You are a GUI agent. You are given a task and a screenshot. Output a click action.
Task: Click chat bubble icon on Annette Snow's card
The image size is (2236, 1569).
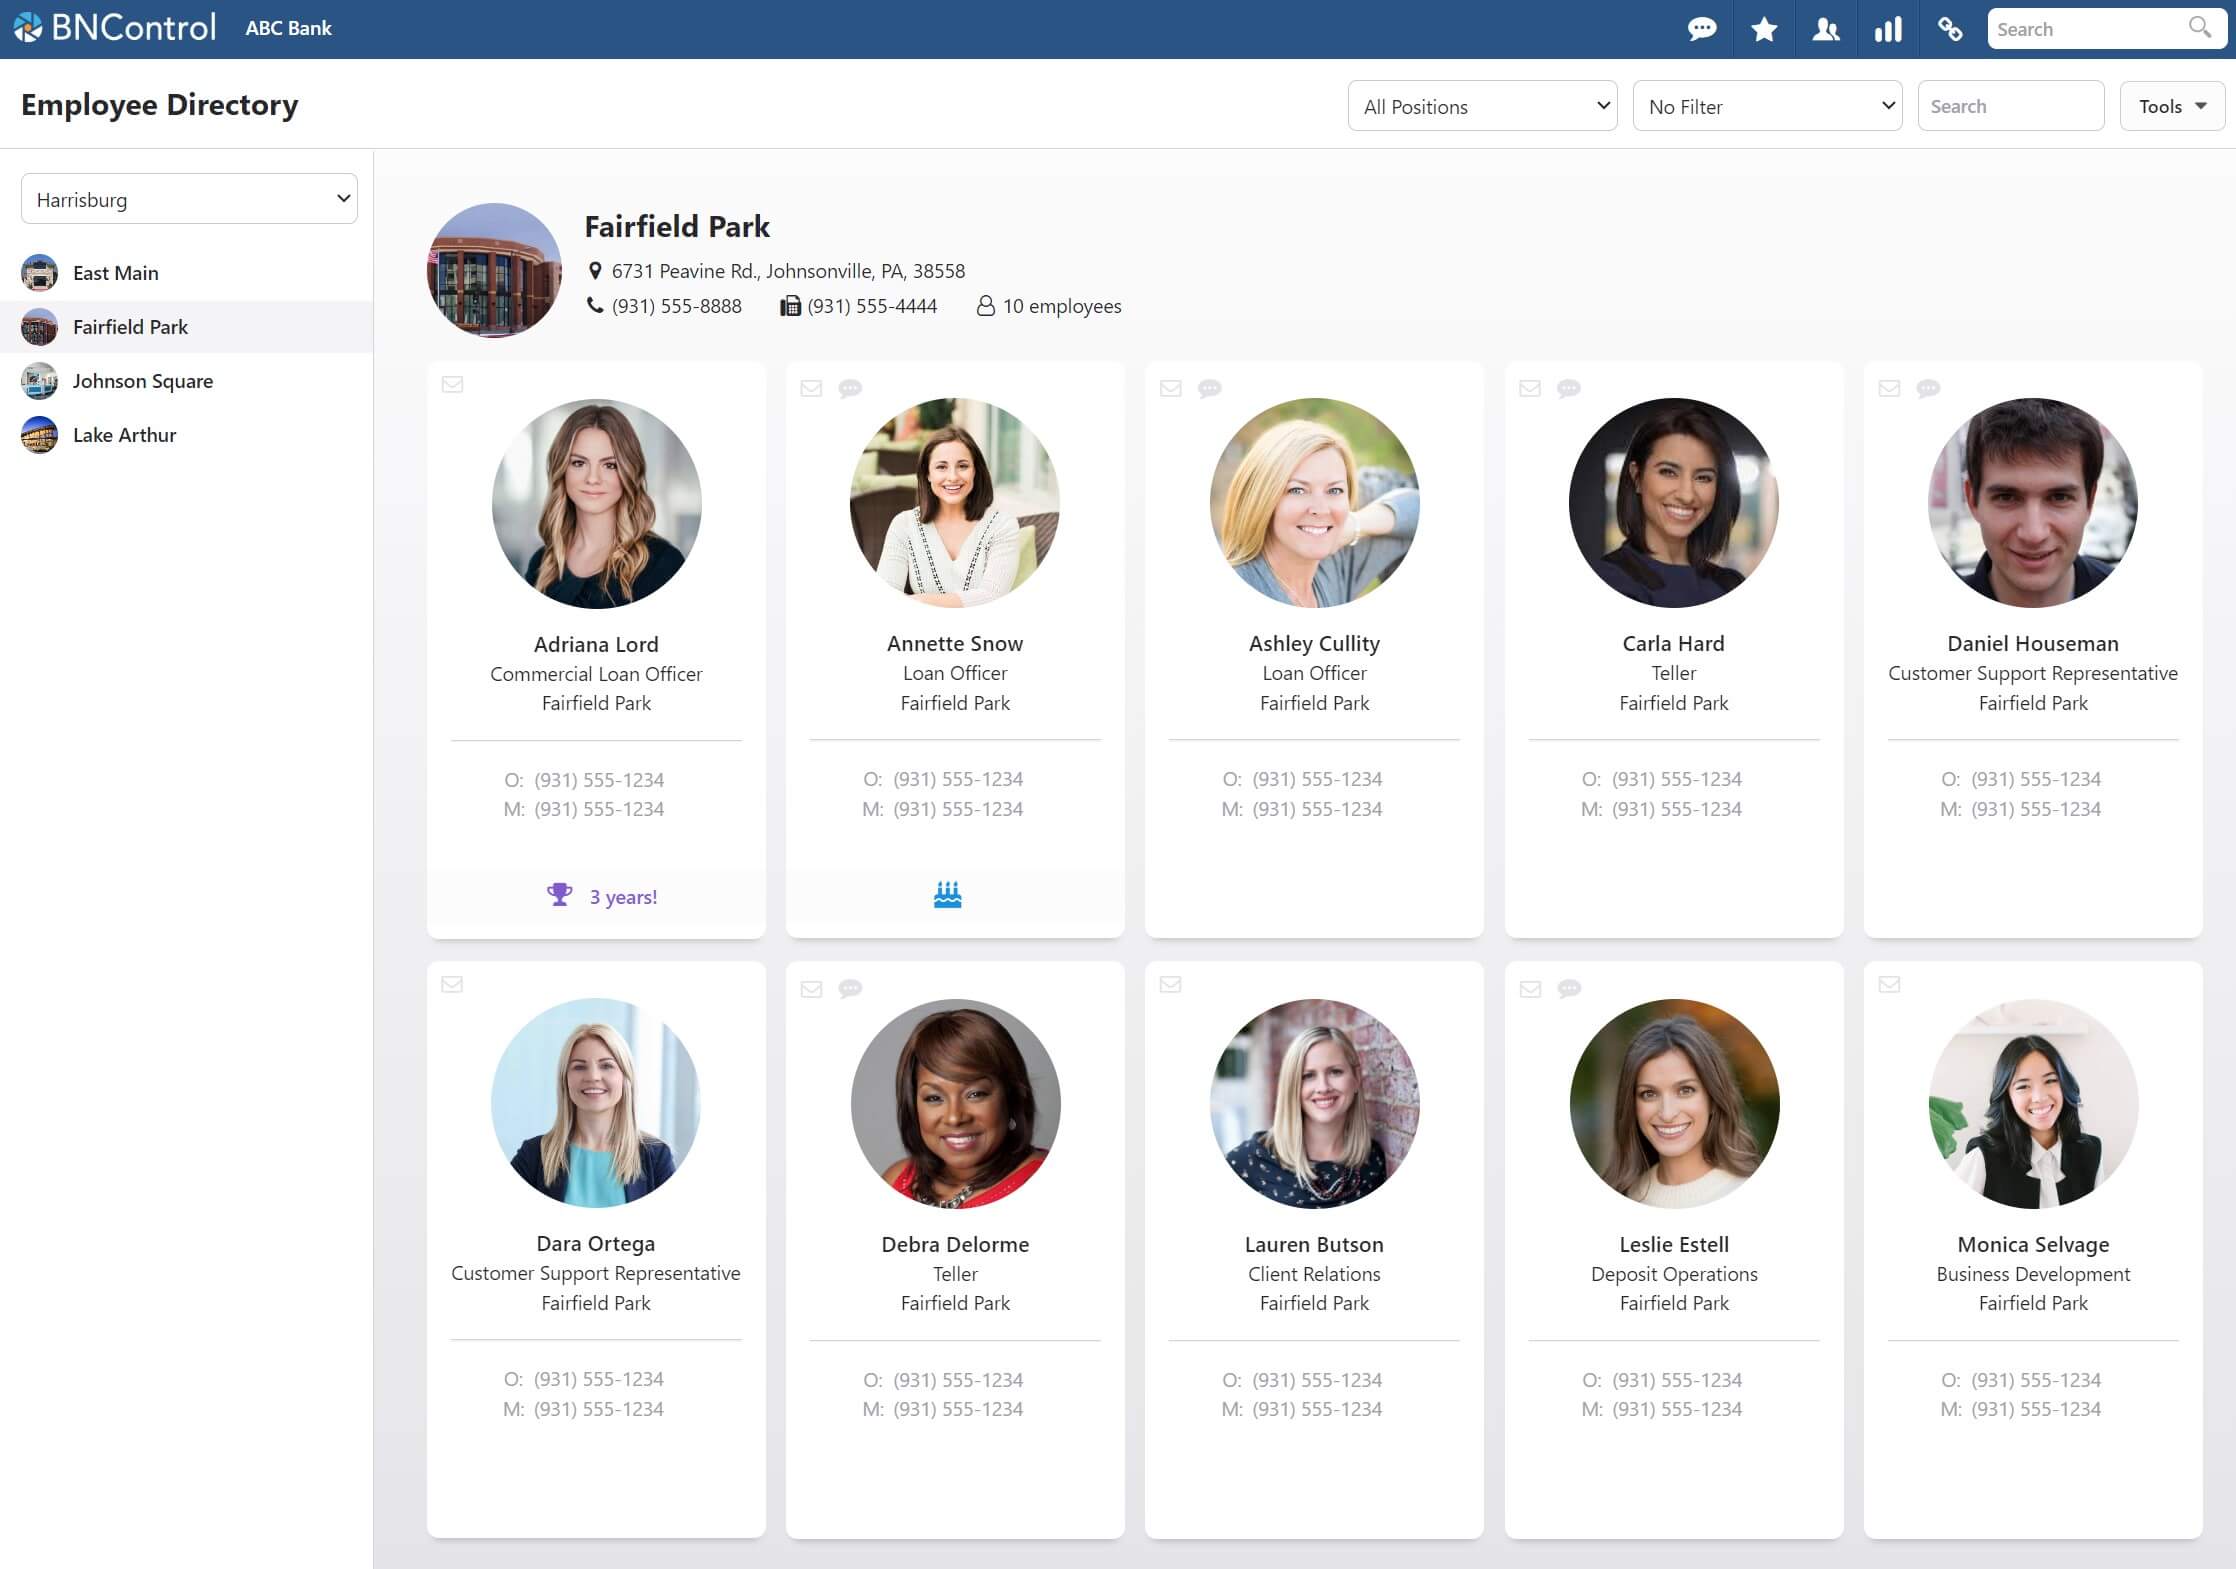pos(850,388)
